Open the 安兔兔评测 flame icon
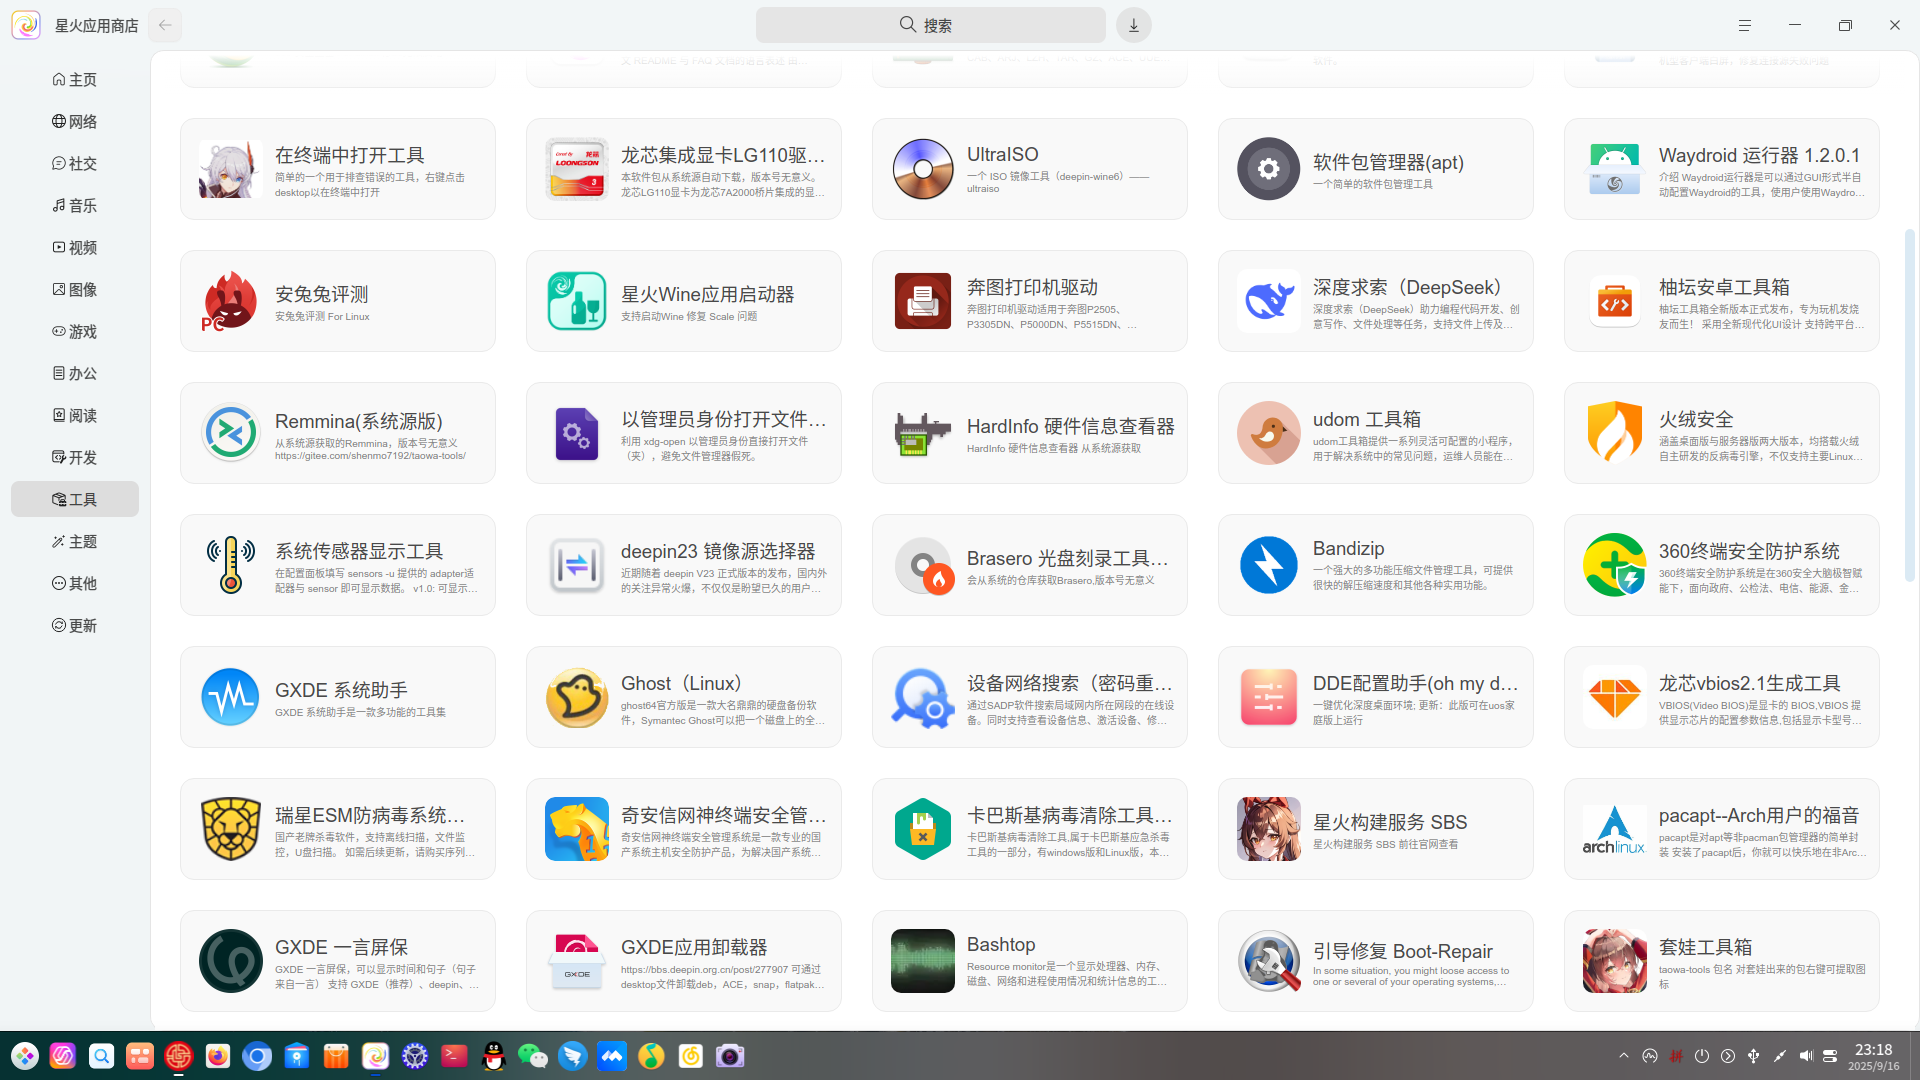 [x=230, y=301]
